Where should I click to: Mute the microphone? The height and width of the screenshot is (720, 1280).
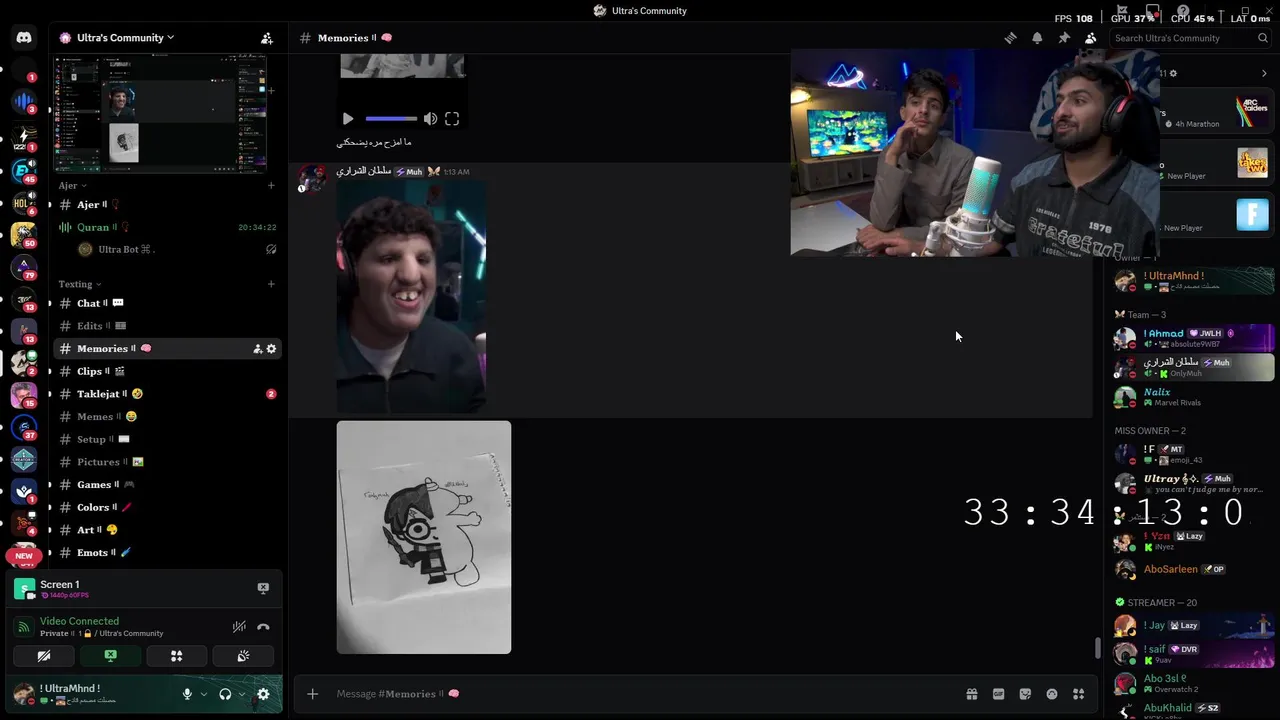tap(187, 694)
